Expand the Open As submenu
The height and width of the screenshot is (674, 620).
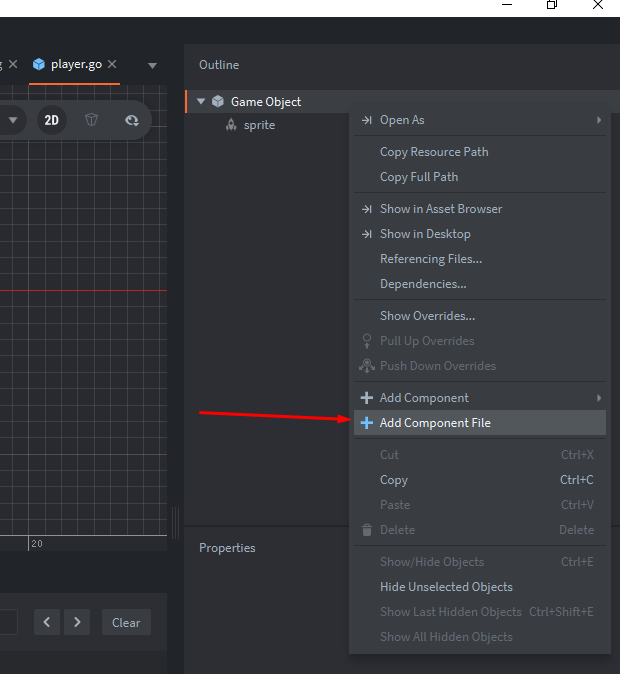(599, 120)
